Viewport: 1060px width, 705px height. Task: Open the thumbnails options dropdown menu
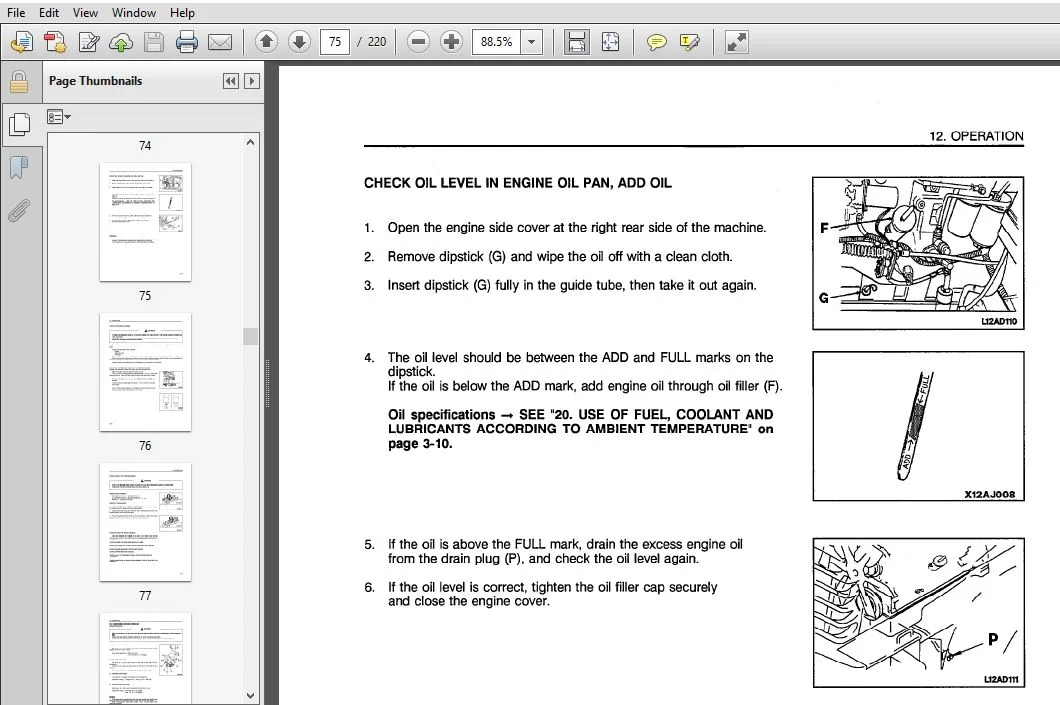(59, 117)
